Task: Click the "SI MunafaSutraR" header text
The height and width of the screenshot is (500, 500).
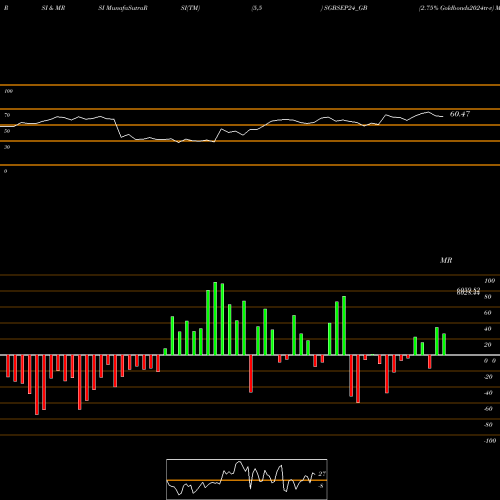Action: point(123,8)
